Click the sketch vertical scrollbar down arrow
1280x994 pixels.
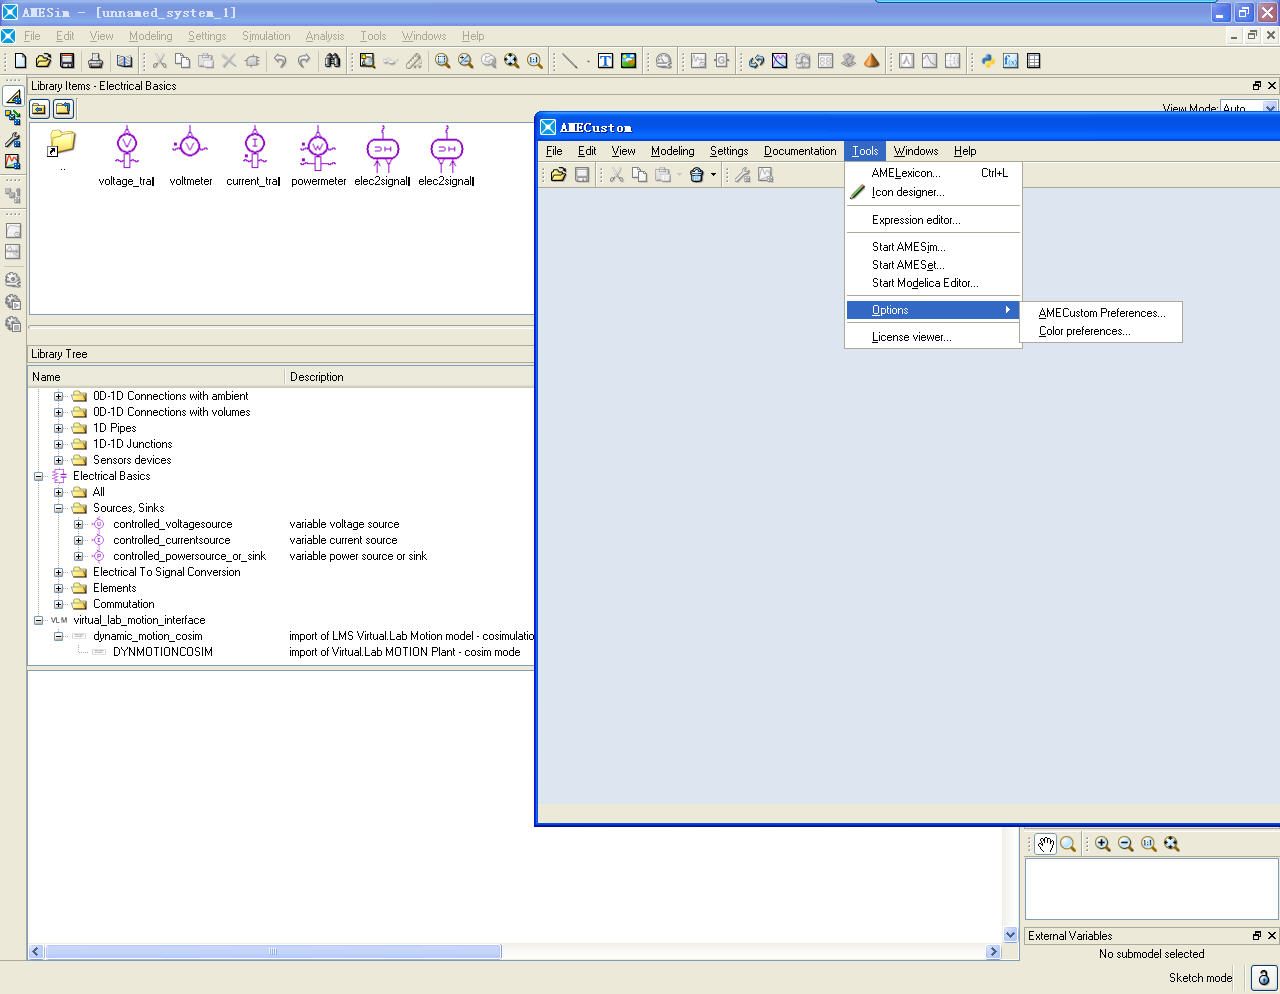1010,935
